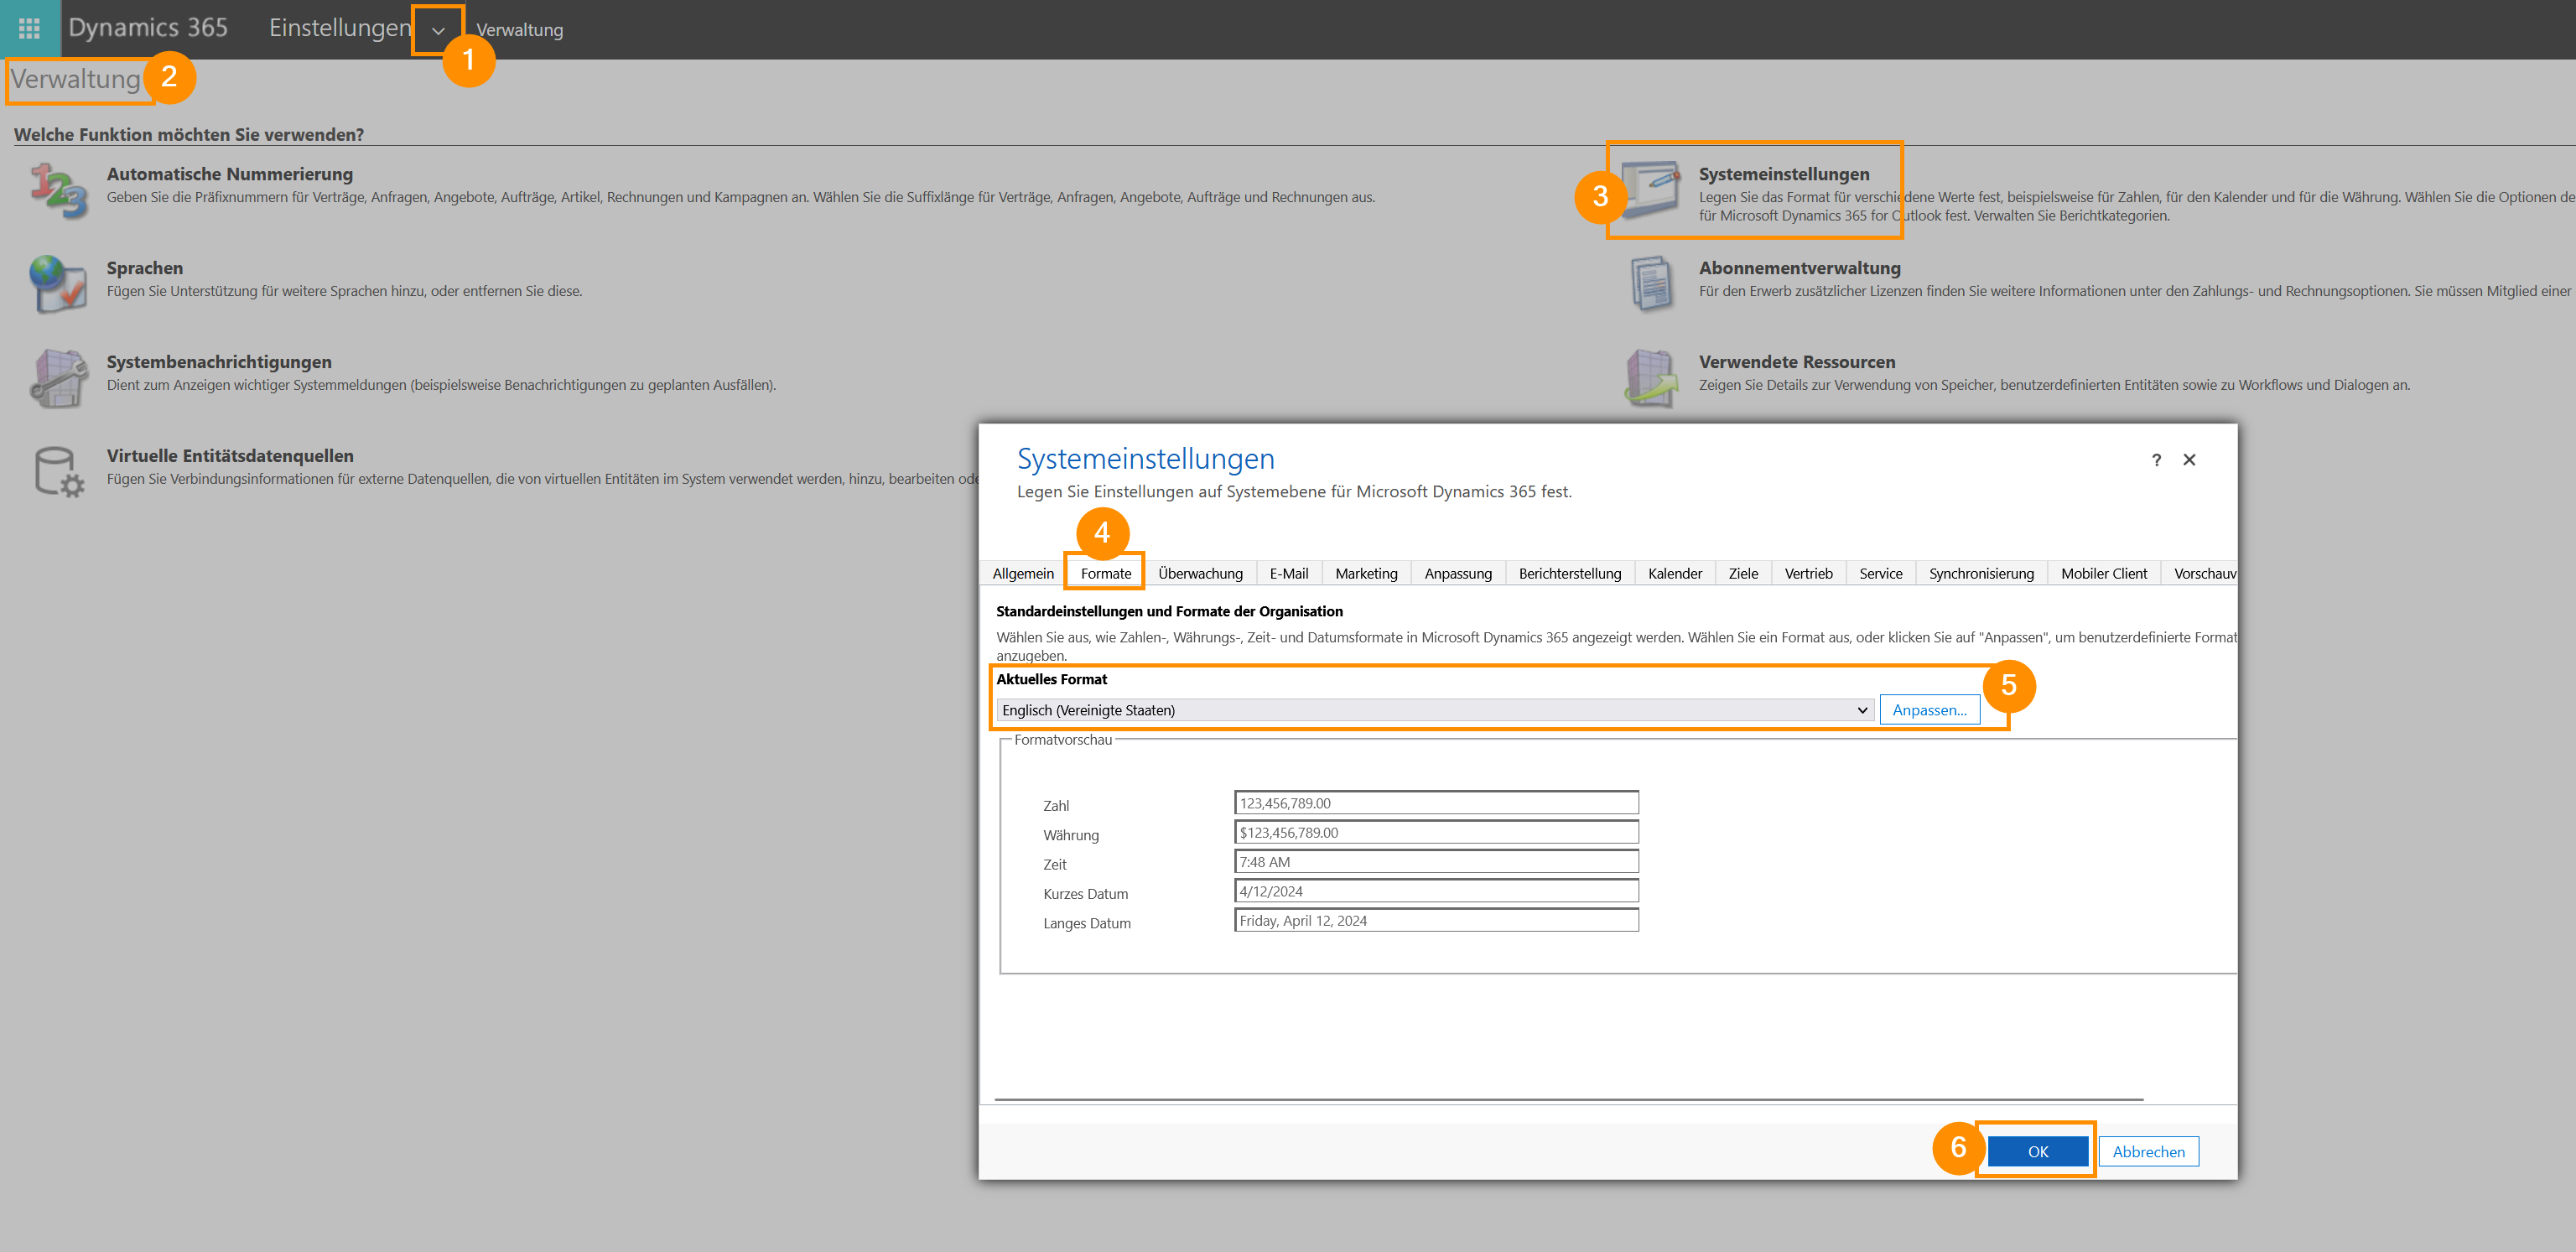Switch to the Synchronisierung tab
The height and width of the screenshot is (1252, 2576).
click(1981, 573)
